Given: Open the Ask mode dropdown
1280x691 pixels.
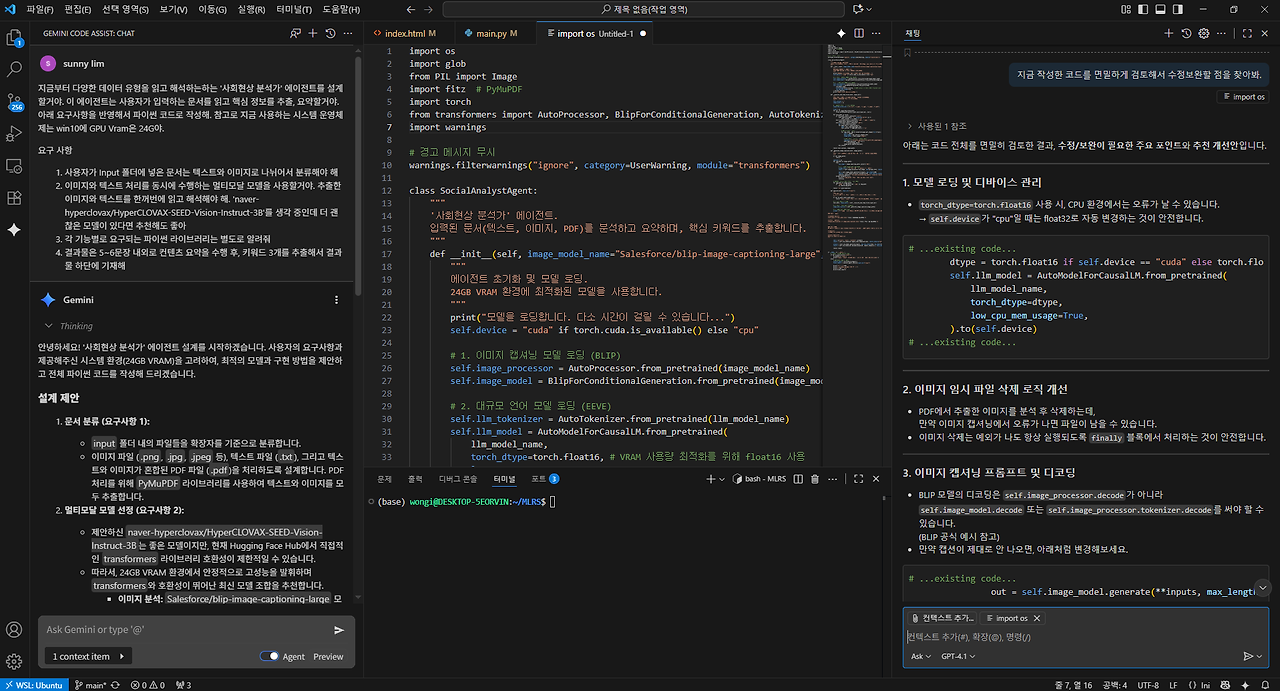Looking at the screenshot, I should click(920, 657).
